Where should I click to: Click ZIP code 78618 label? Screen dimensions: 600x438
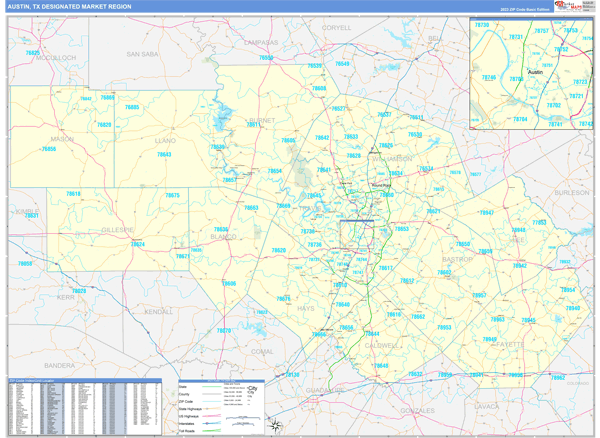click(73, 194)
